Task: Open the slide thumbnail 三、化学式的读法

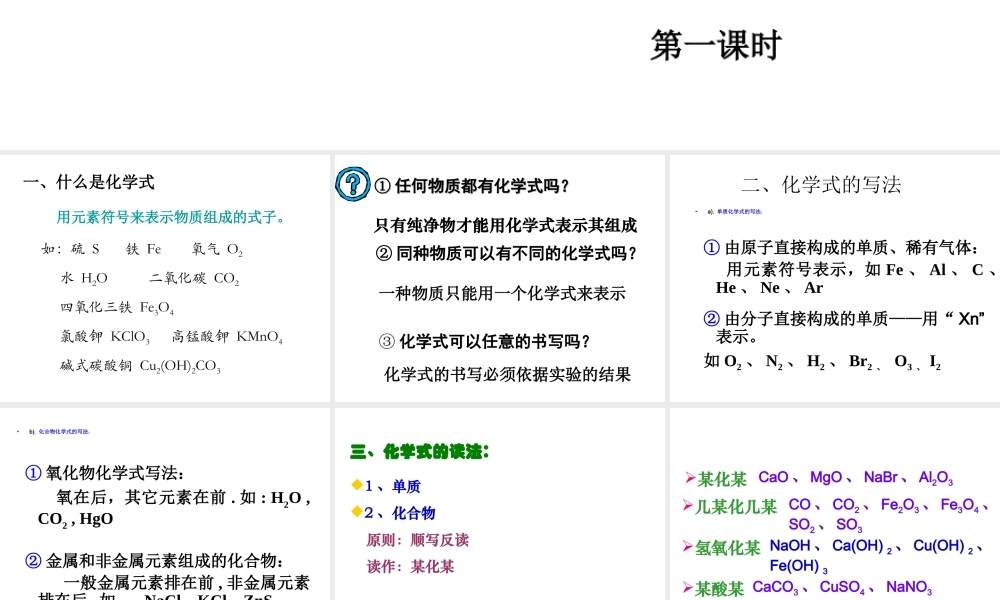Action: pyautogui.click(x=499, y=504)
